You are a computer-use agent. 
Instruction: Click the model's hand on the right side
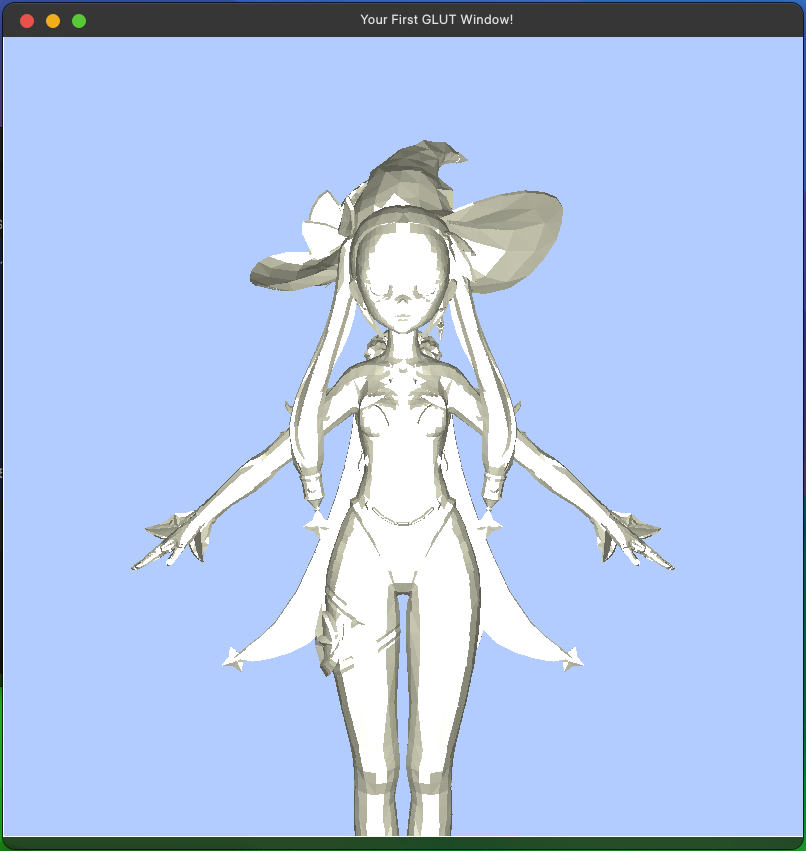[x=633, y=538]
